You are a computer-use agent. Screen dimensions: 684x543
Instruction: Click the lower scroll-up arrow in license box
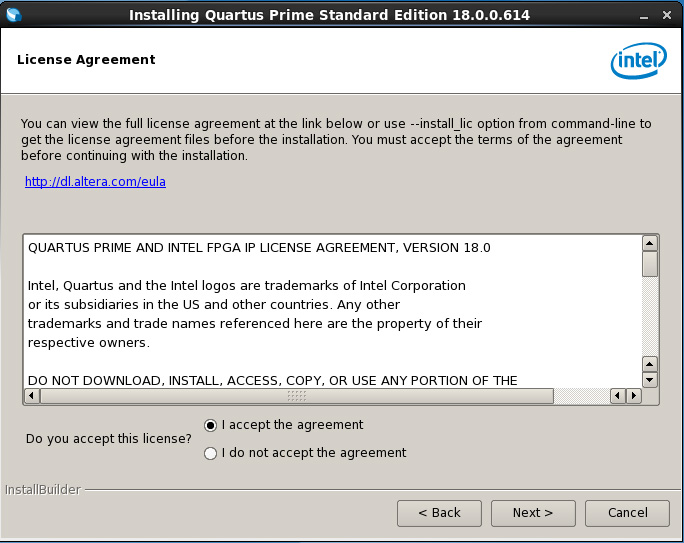(650, 364)
